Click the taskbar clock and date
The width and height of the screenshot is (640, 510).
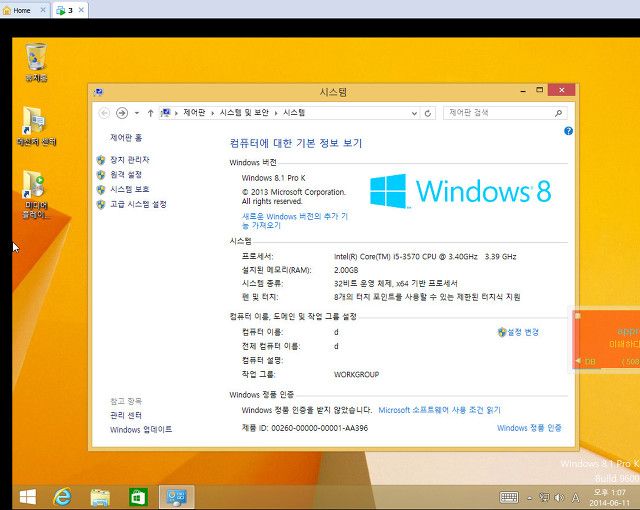click(x=609, y=497)
